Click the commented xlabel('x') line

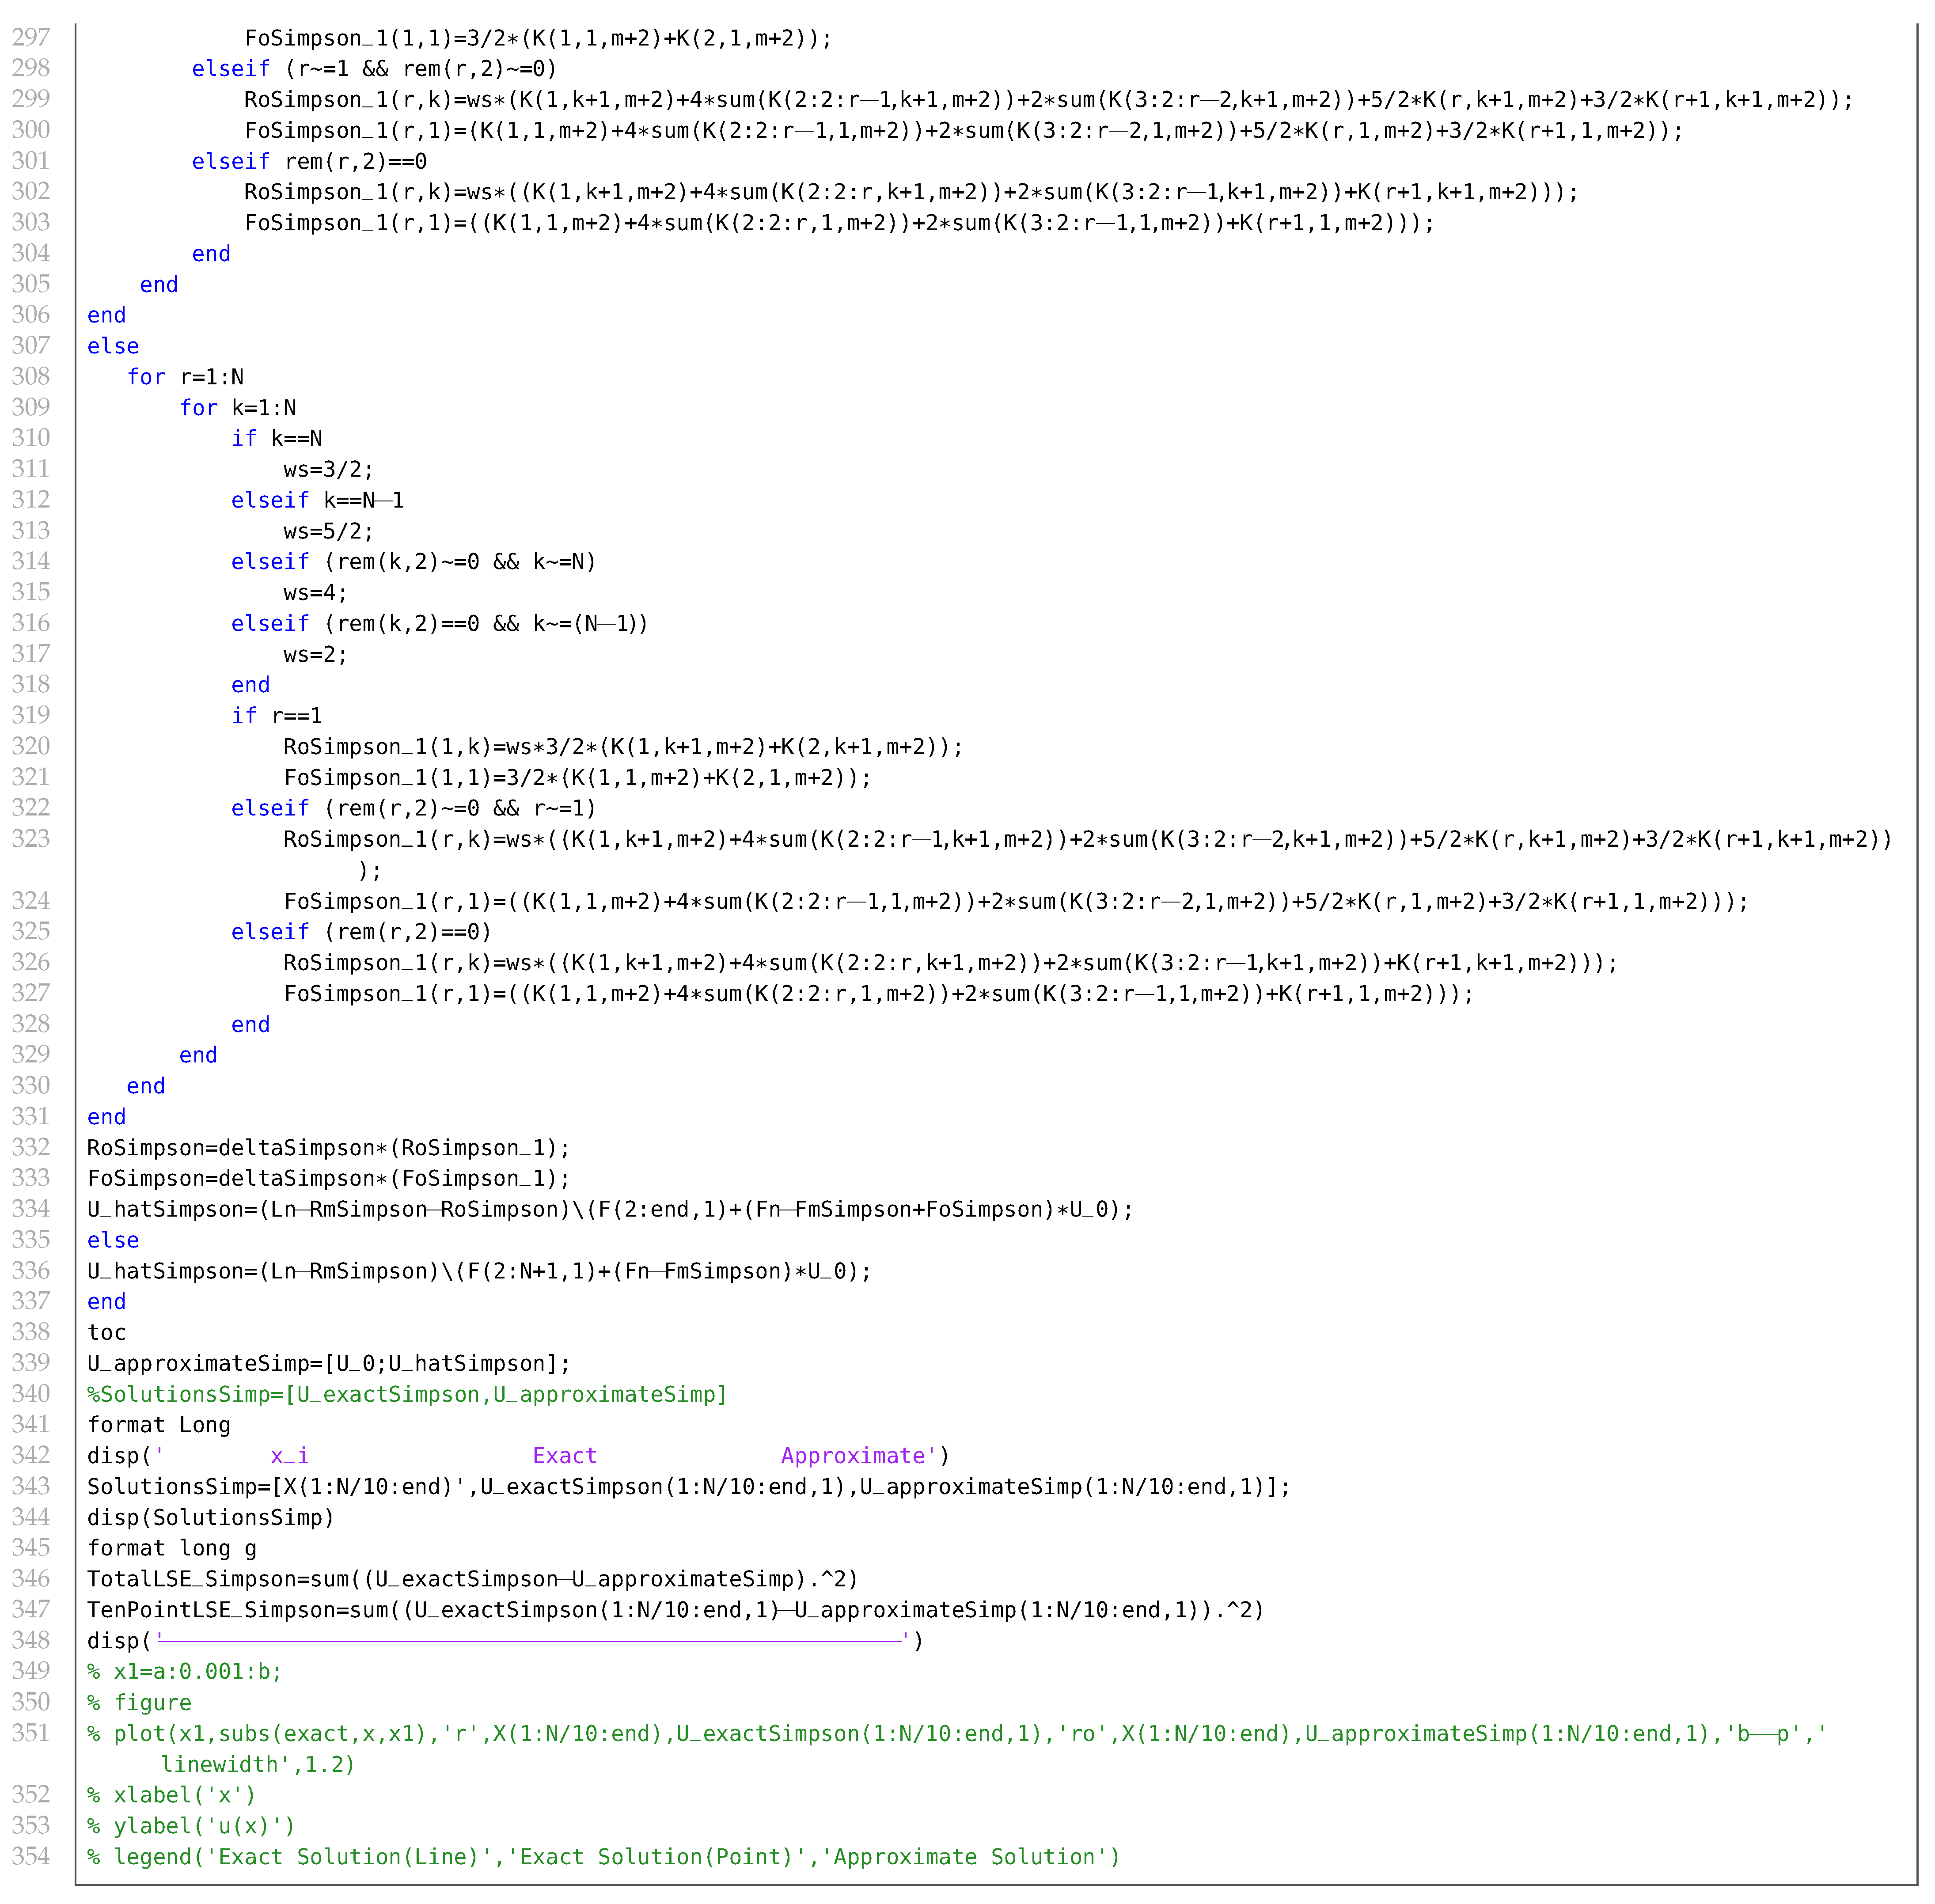171,1795
